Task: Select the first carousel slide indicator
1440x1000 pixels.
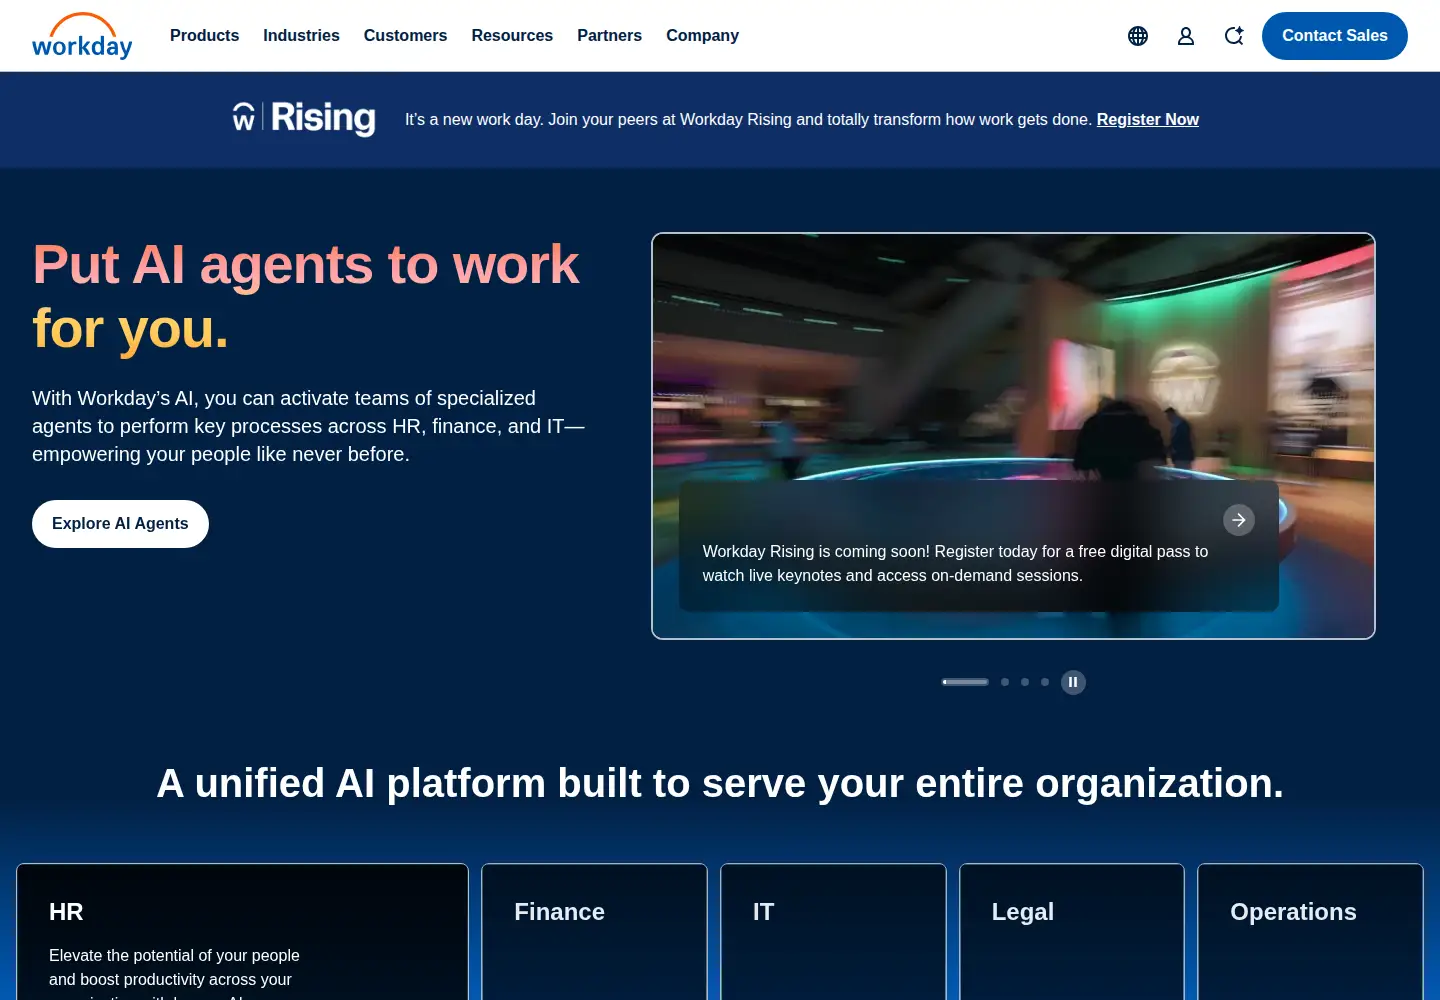Action: click(965, 682)
